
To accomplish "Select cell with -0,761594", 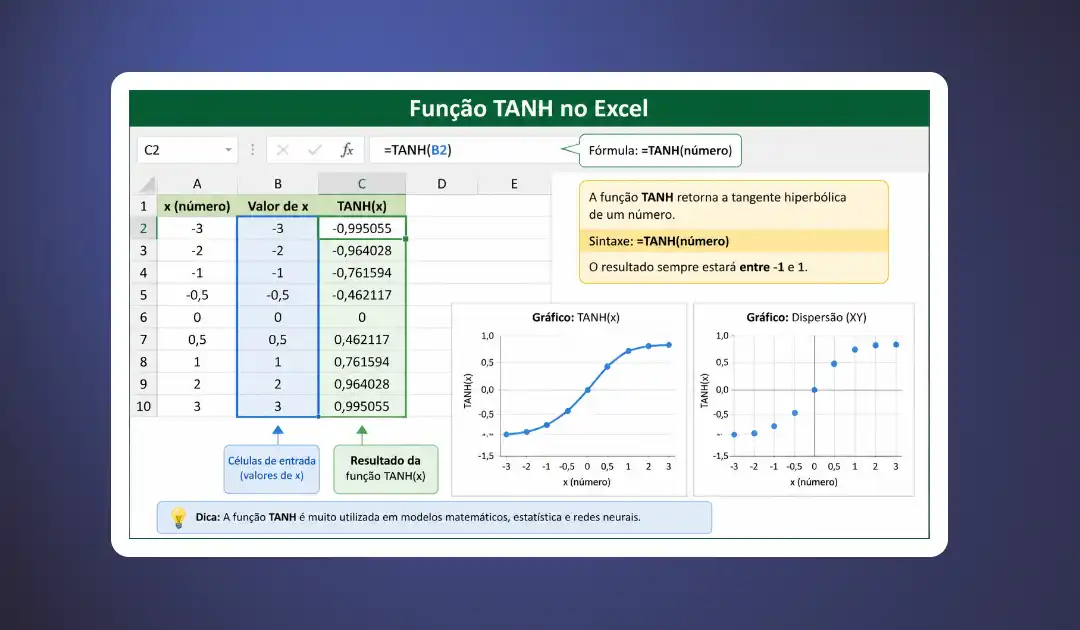I will coord(362,273).
